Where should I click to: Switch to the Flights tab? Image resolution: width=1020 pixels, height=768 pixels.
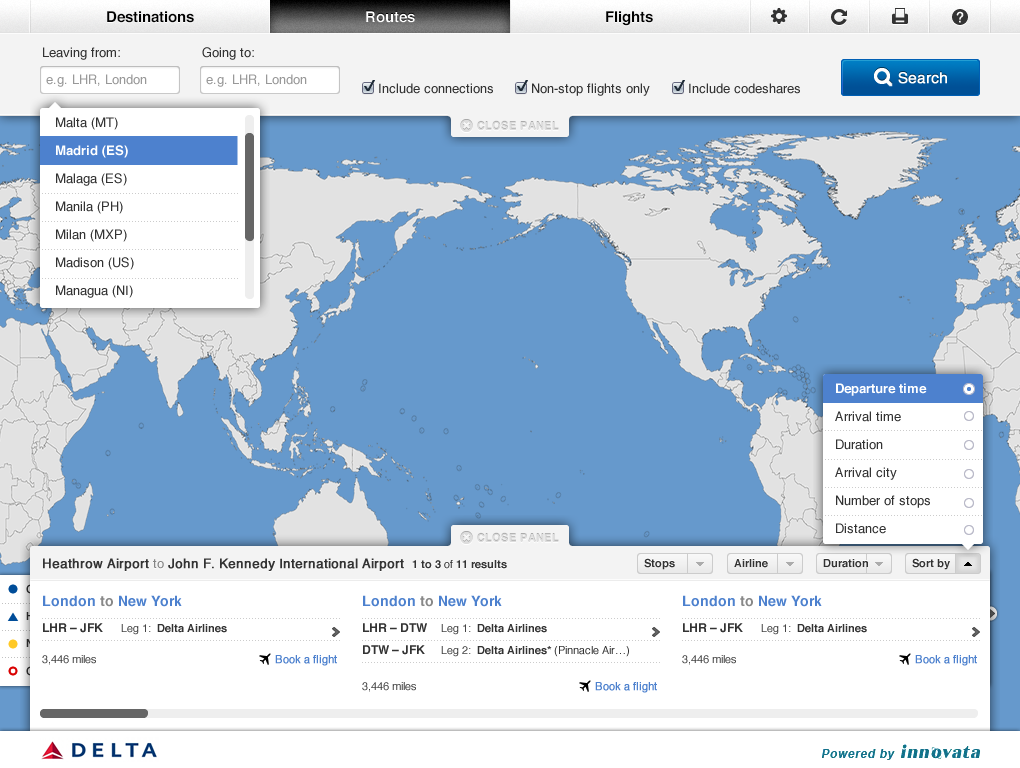(629, 17)
